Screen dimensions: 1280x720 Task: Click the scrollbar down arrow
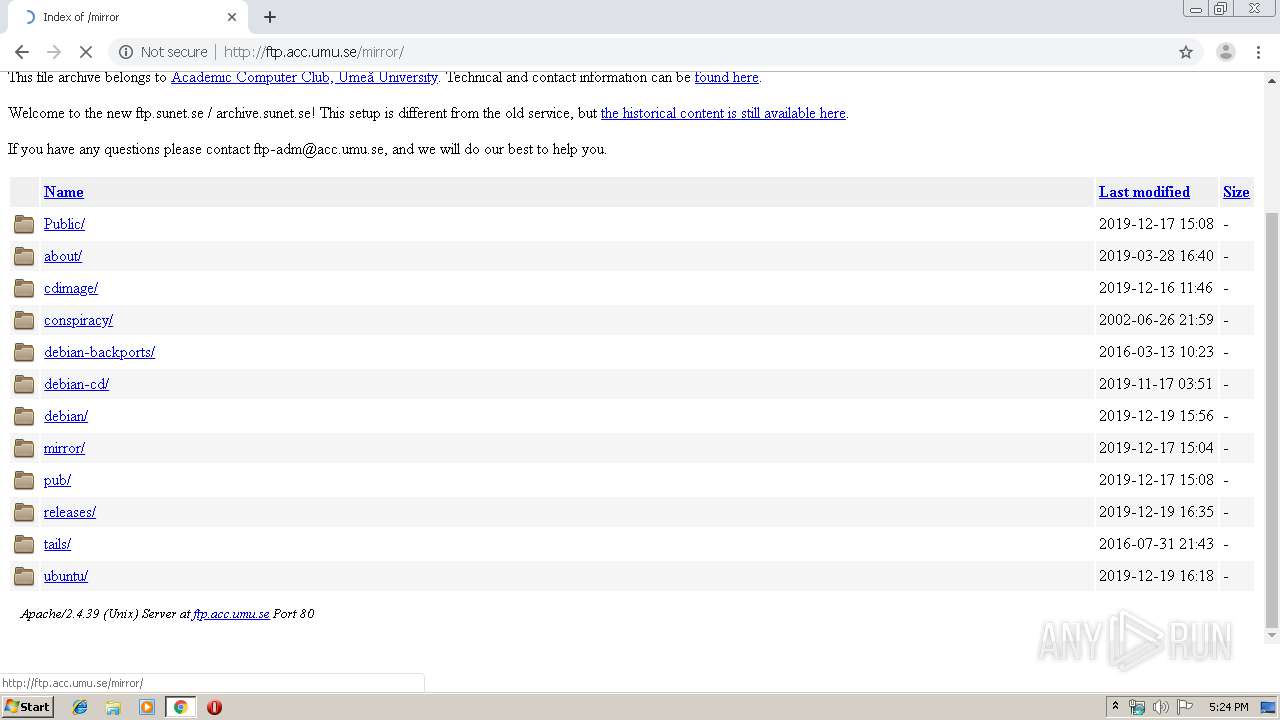click(x=1272, y=635)
